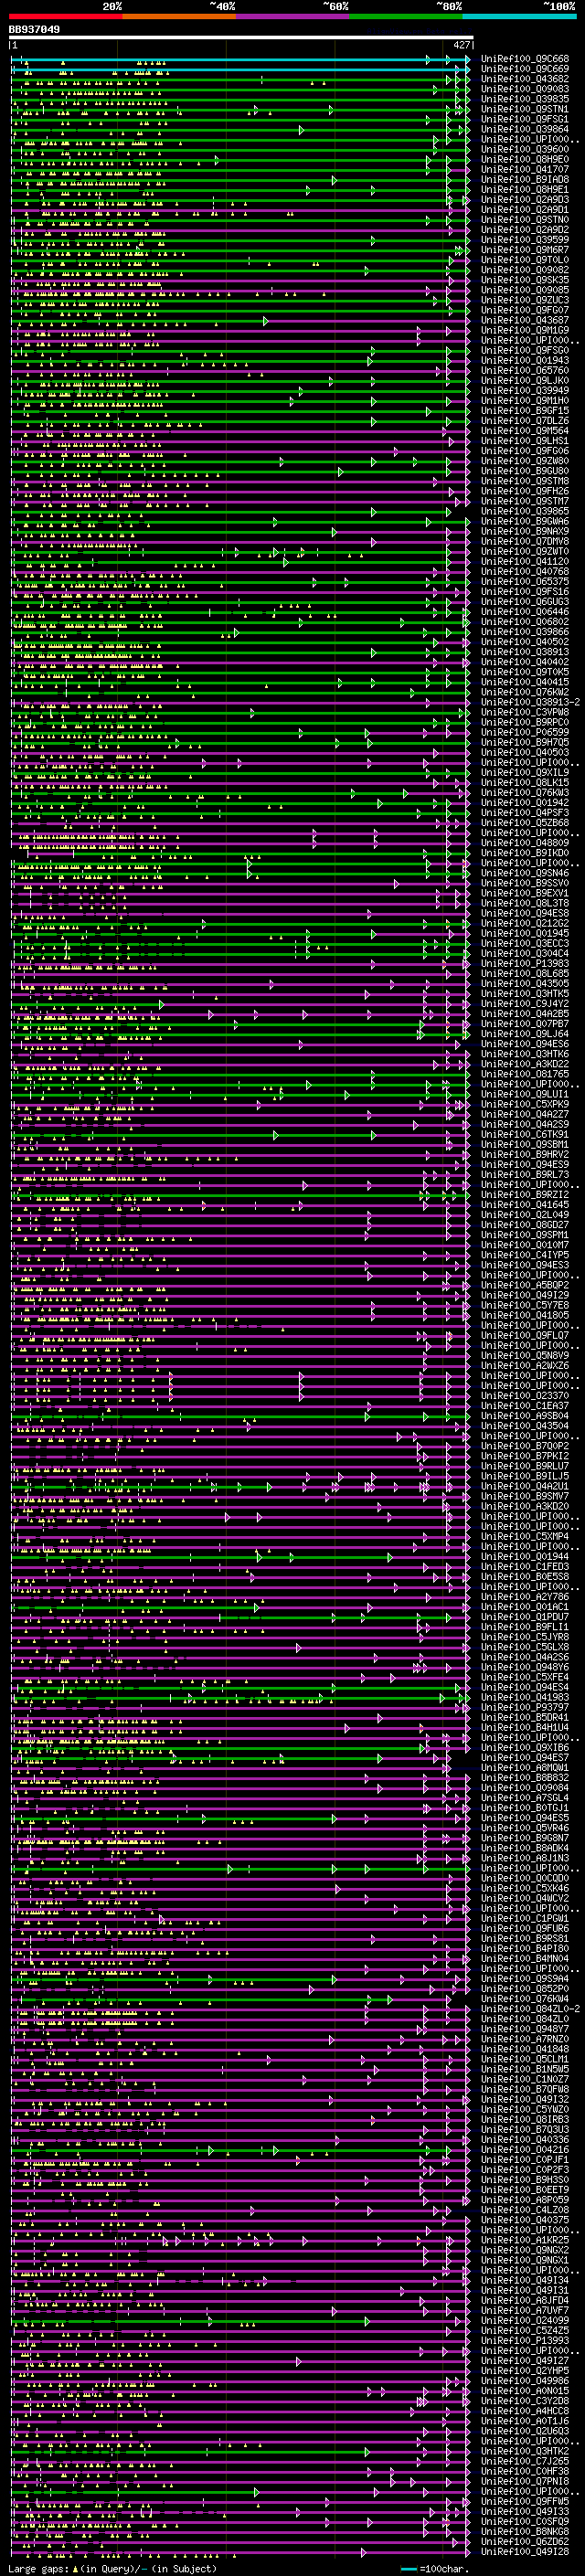The height and width of the screenshot is (2576, 585).
Task: Open hit UniRef100_O81765
Action: (524, 1074)
